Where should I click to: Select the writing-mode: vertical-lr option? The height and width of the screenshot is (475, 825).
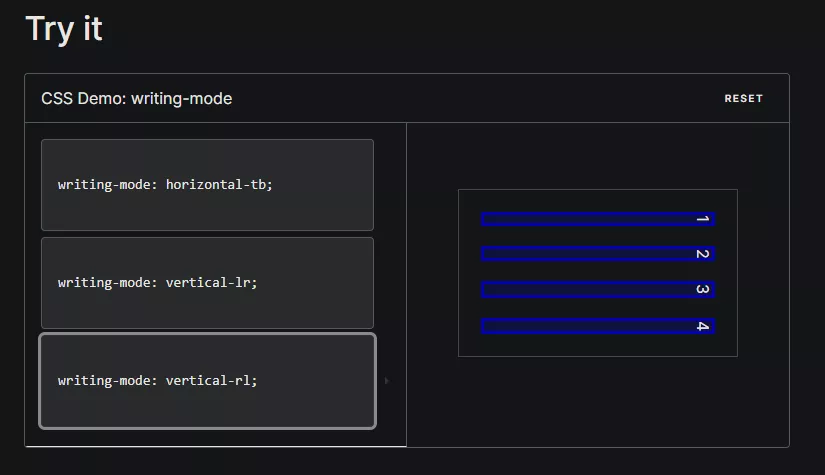click(207, 283)
